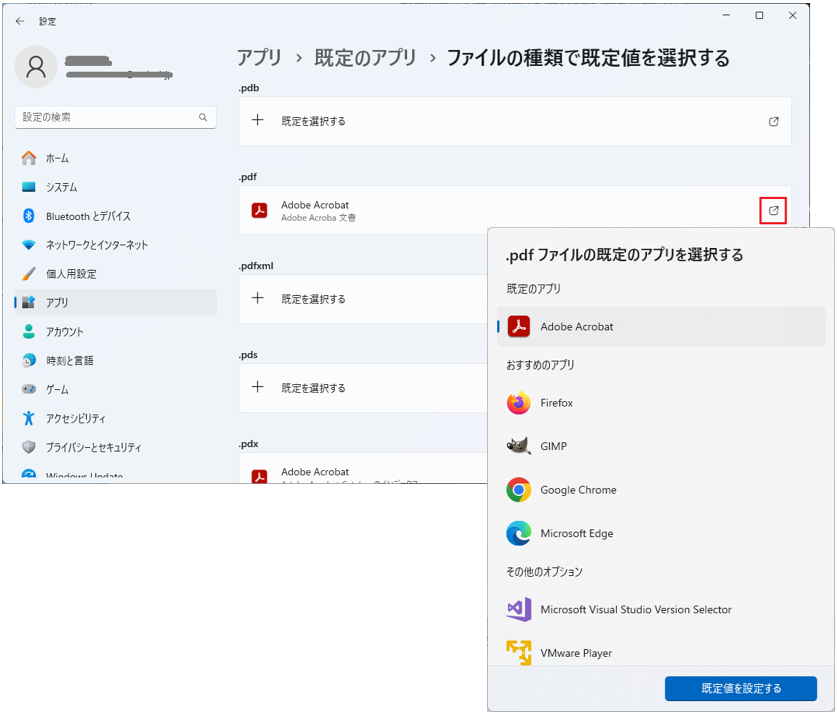Select Adobe Acrobat in the popup list
This screenshot has height=713, width=837.
pyautogui.click(x=661, y=327)
